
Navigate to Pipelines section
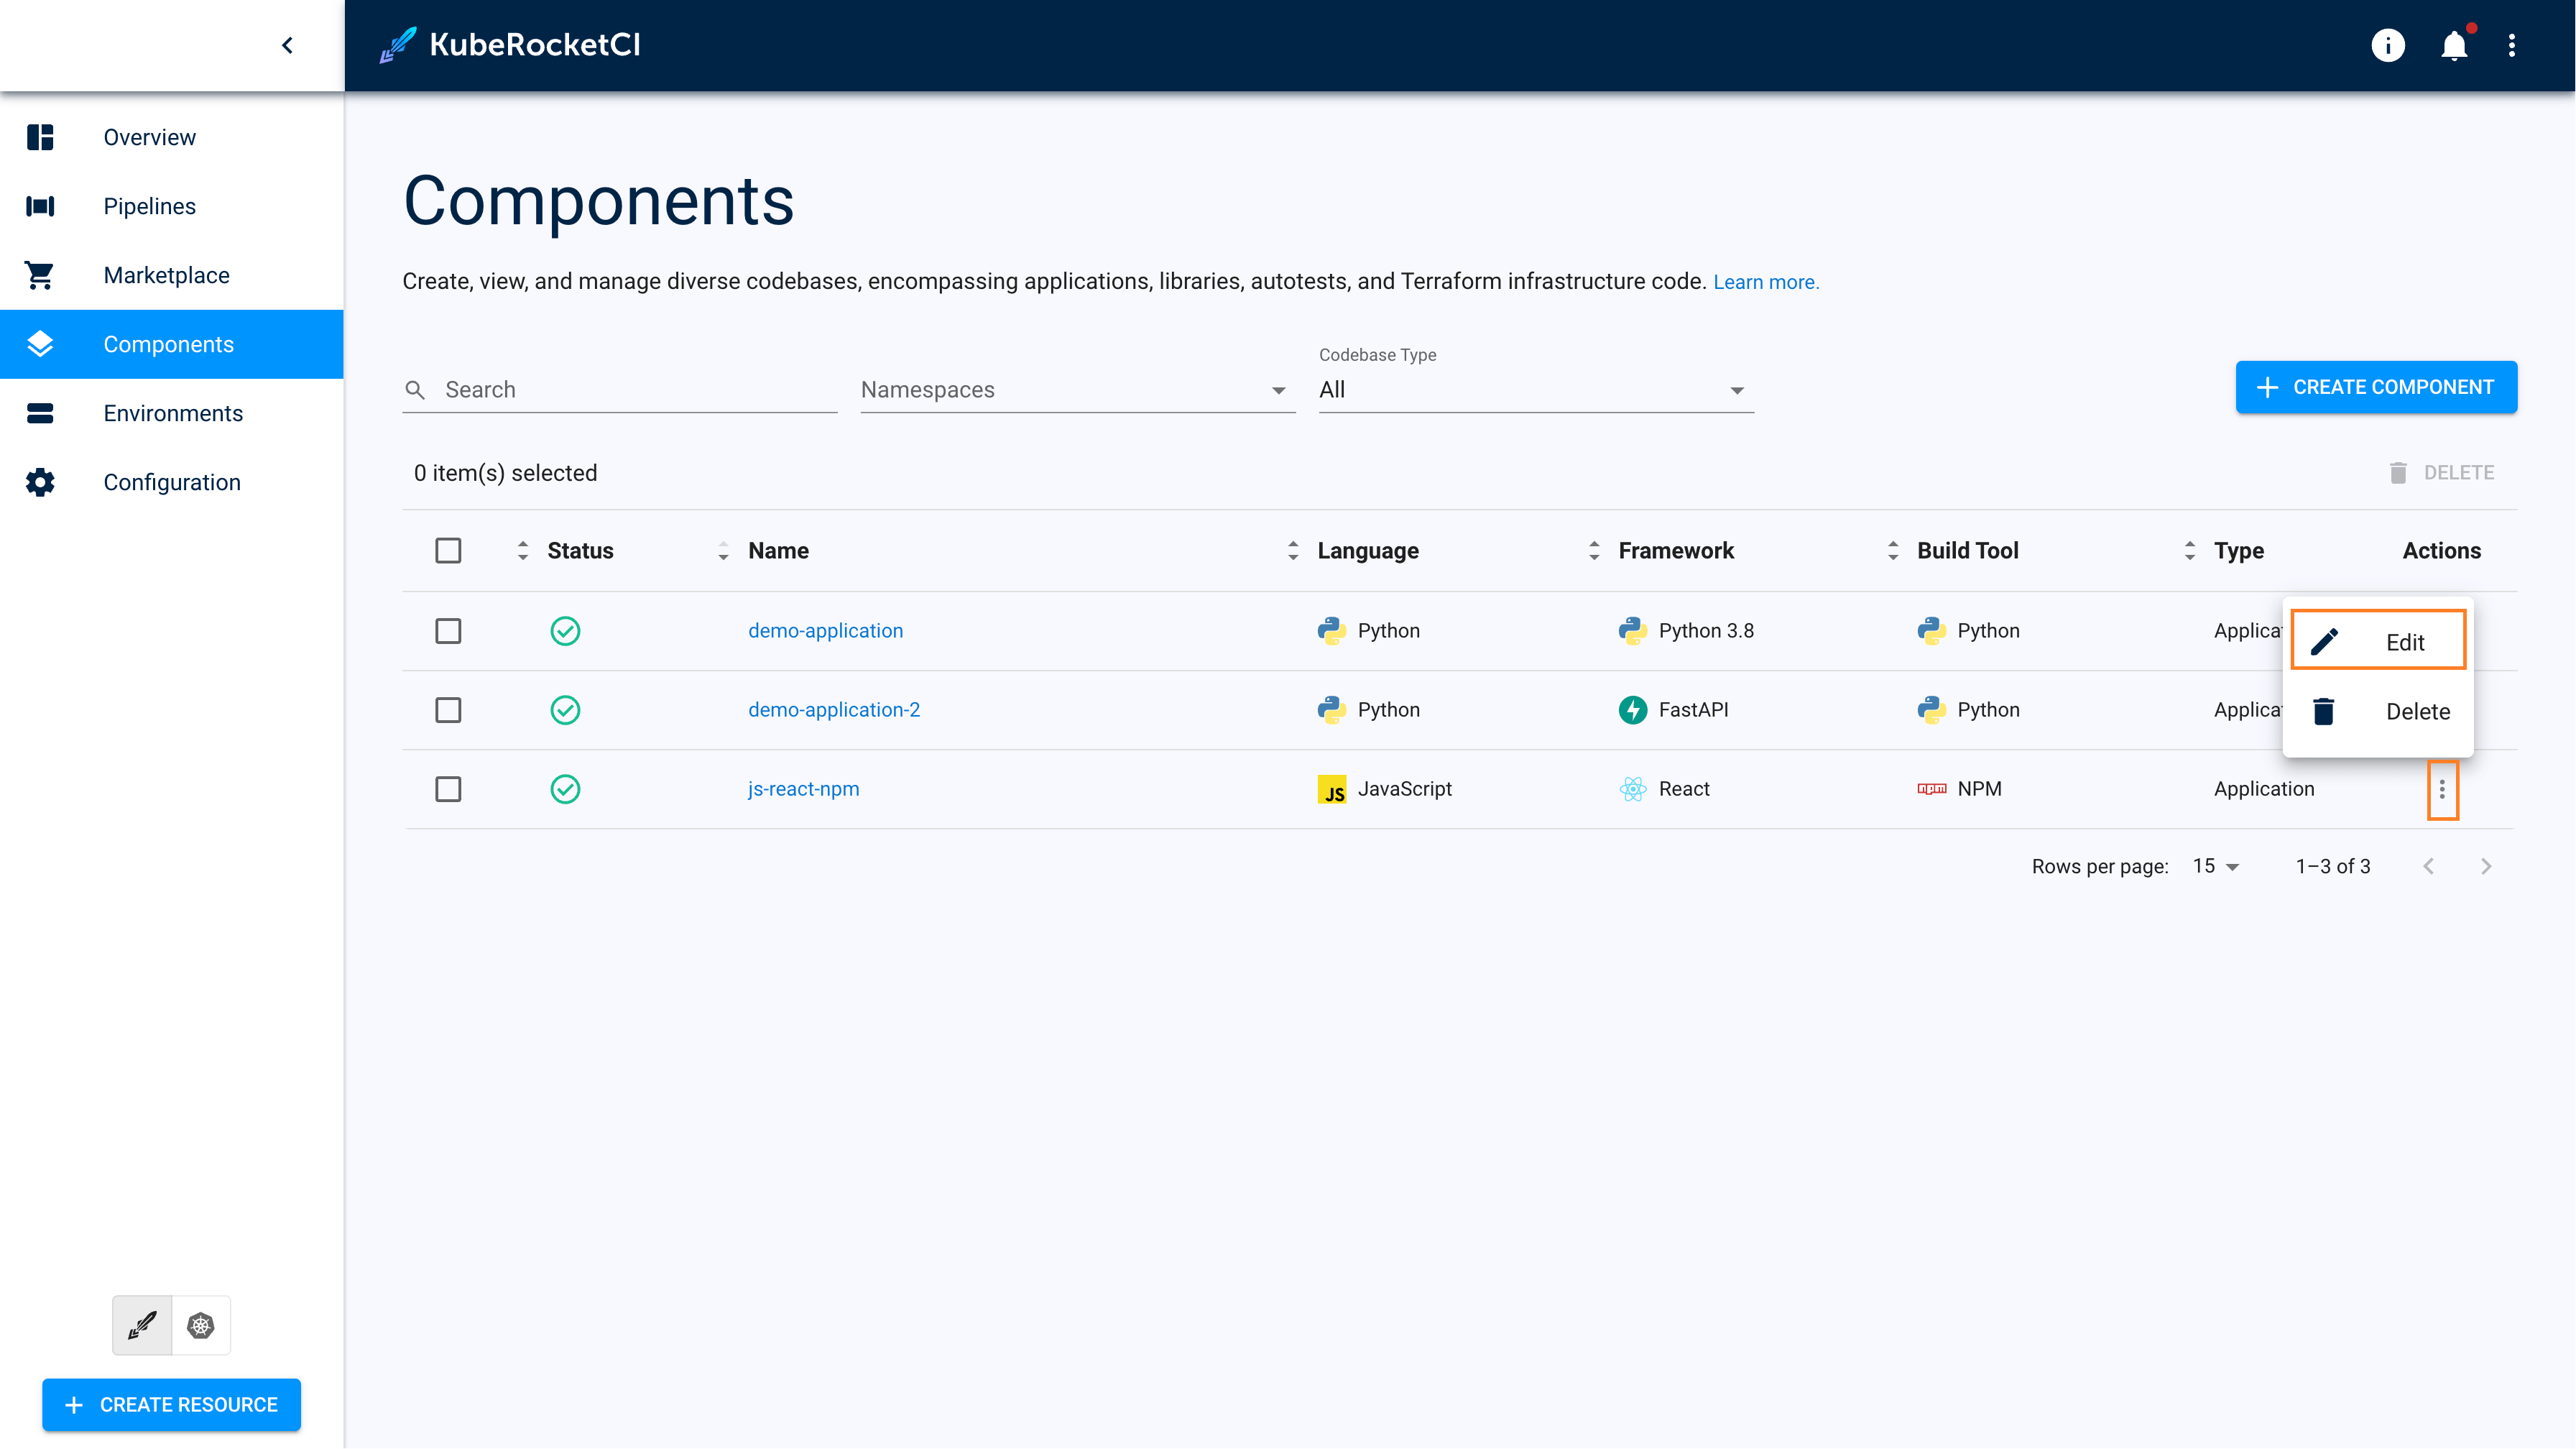pyautogui.click(x=149, y=207)
